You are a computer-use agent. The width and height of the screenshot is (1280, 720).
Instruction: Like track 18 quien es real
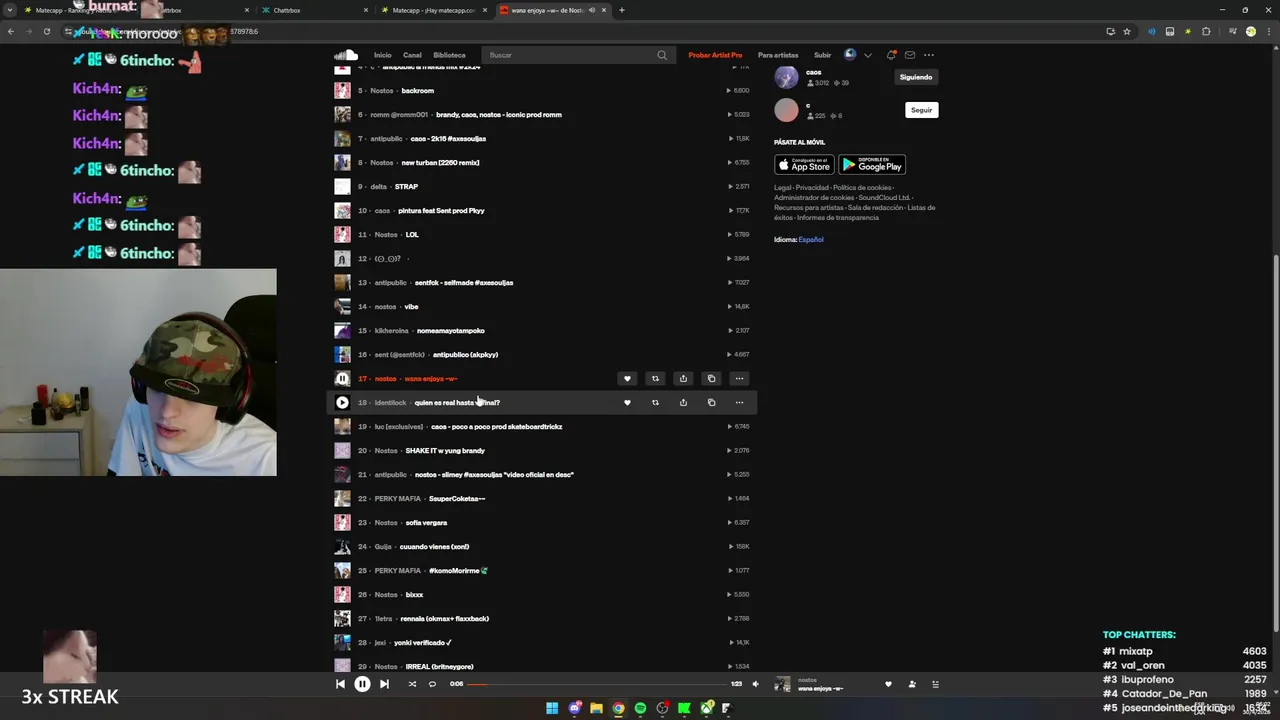627,402
